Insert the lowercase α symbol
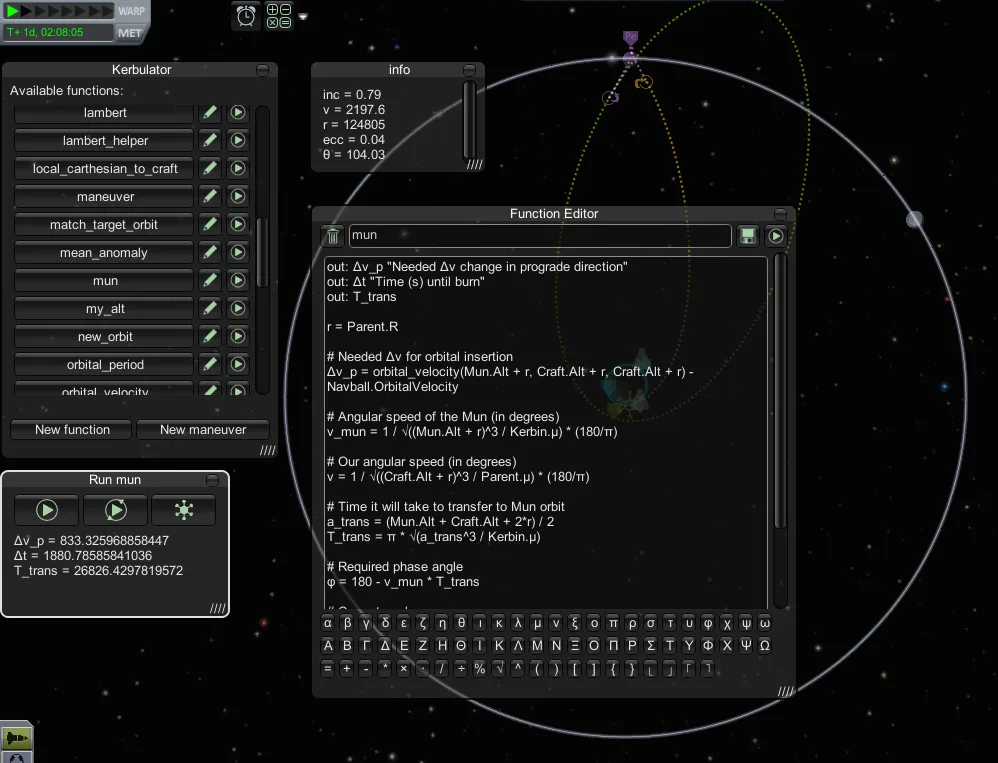This screenshot has width=998, height=763. 328,624
